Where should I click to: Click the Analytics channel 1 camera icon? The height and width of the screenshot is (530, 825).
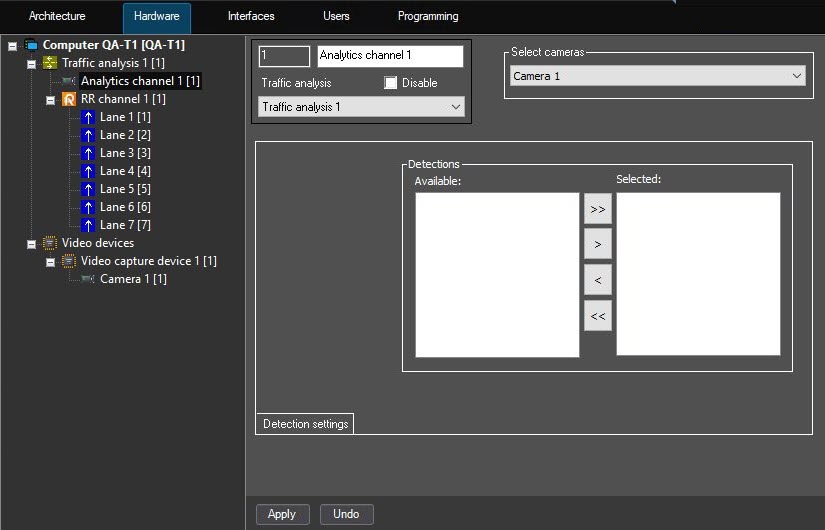click(x=69, y=81)
